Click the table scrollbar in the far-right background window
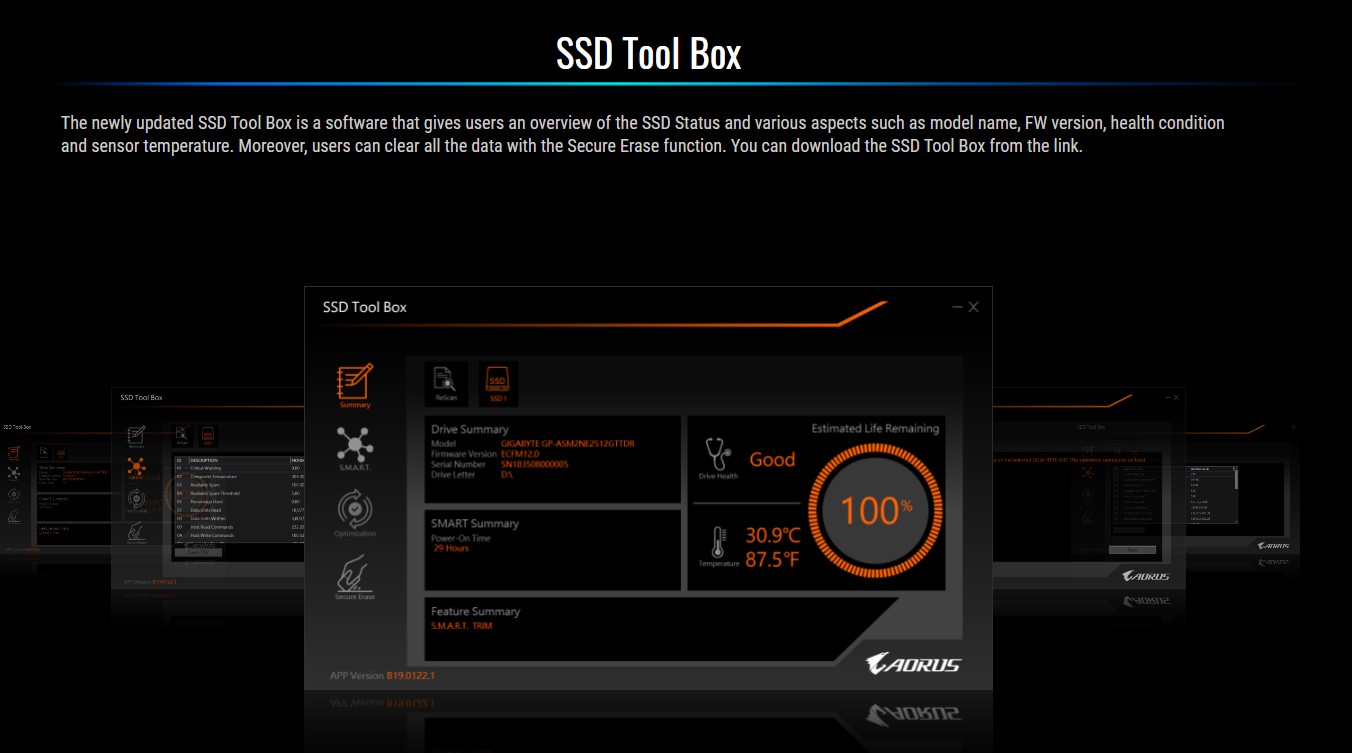This screenshot has height=753, width=1352. coord(1236,495)
